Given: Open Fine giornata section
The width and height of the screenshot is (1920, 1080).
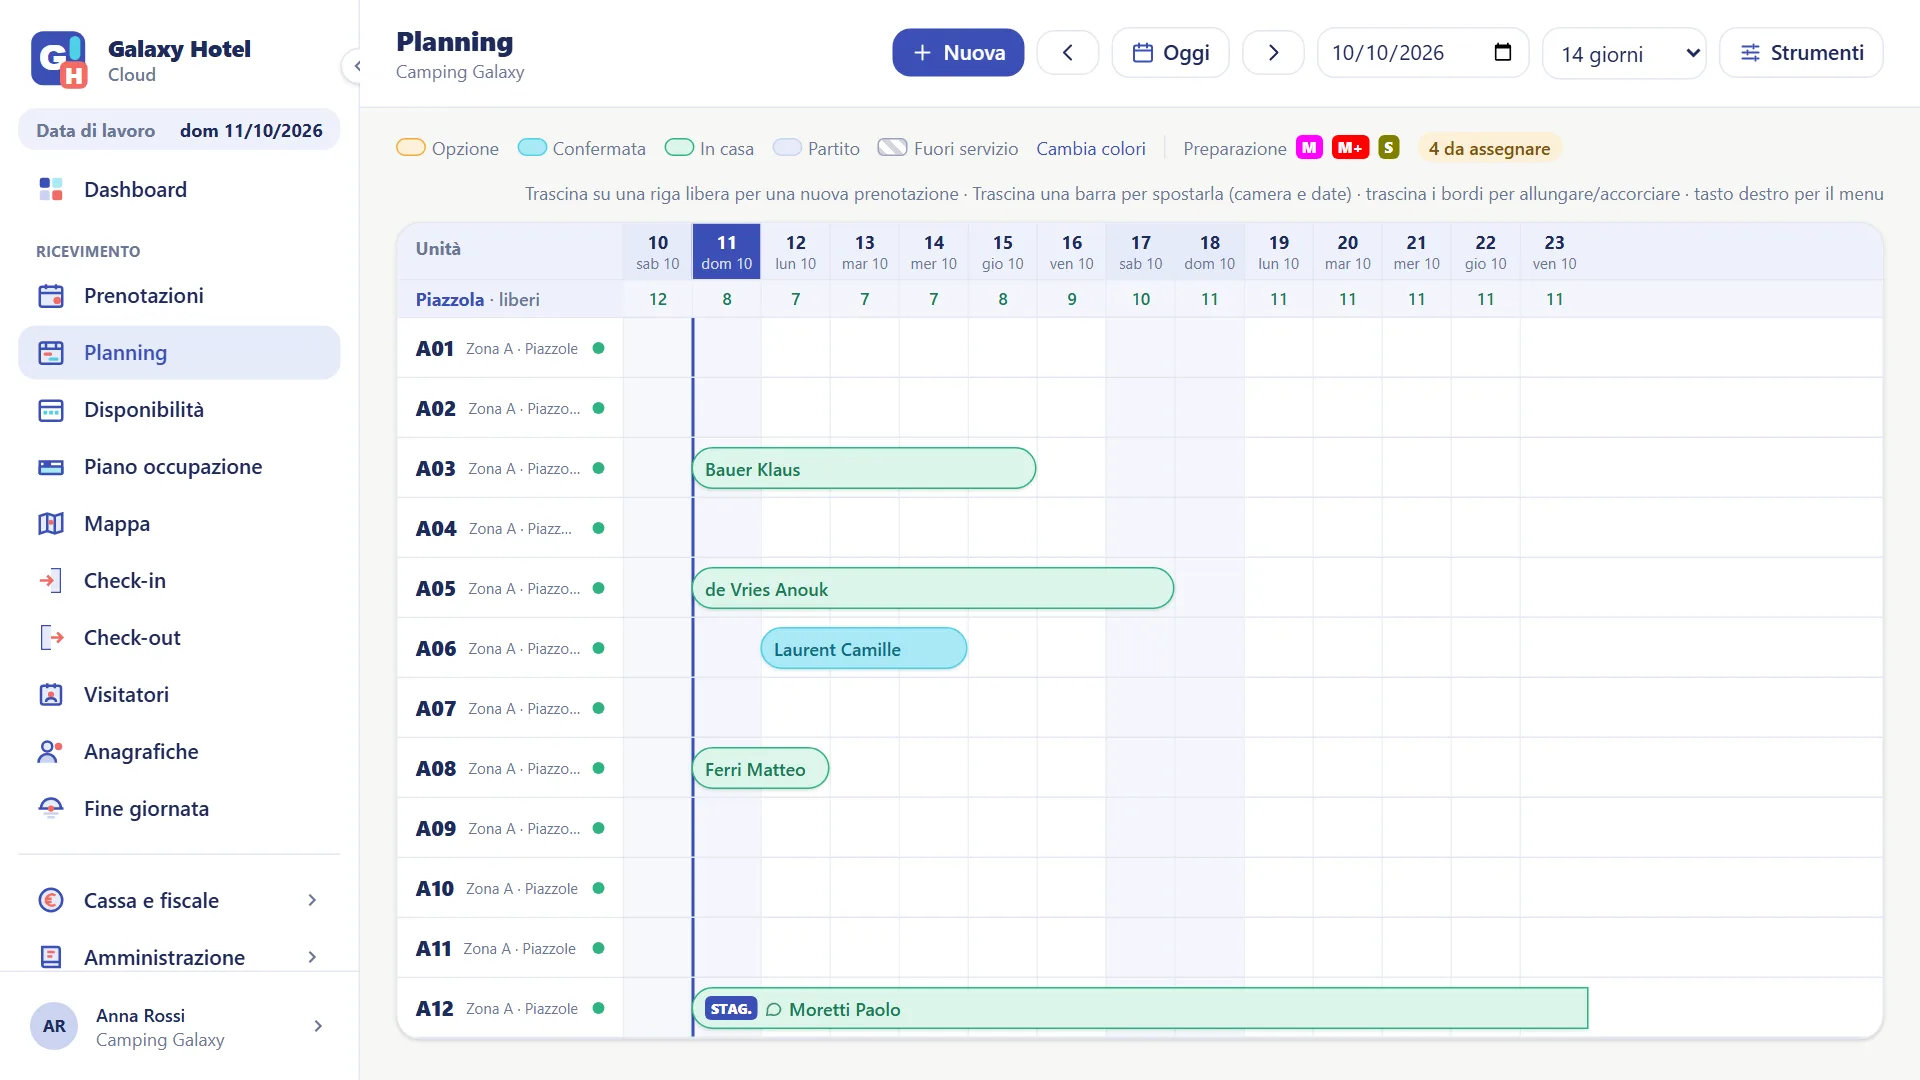Looking at the screenshot, I should pyautogui.click(x=179, y=808).
